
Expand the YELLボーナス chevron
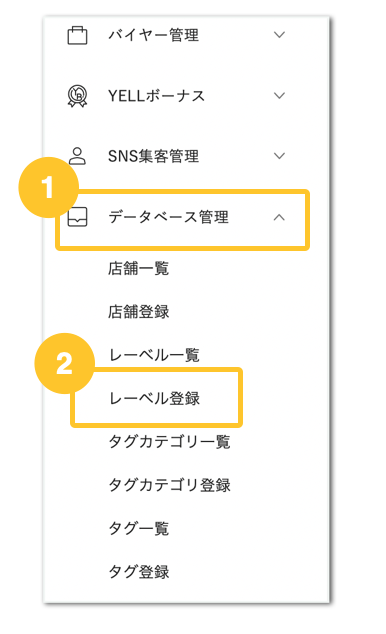279,95
